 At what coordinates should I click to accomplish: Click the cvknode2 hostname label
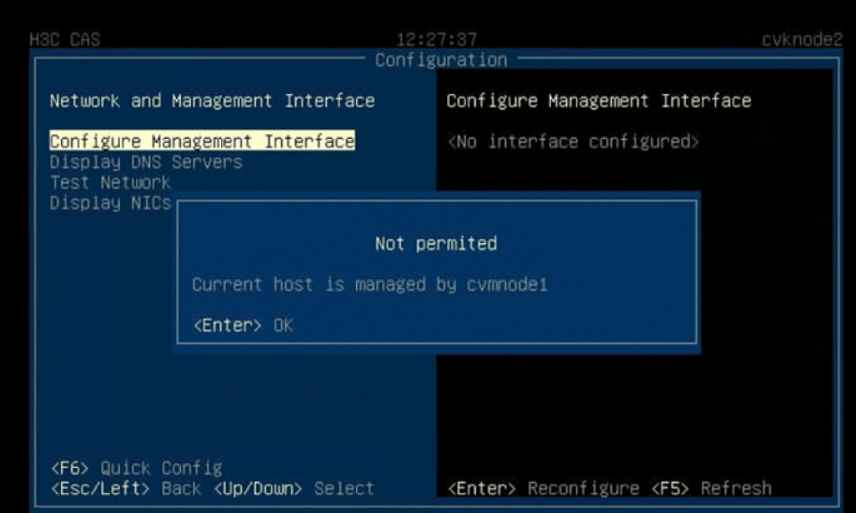[801, 40]
